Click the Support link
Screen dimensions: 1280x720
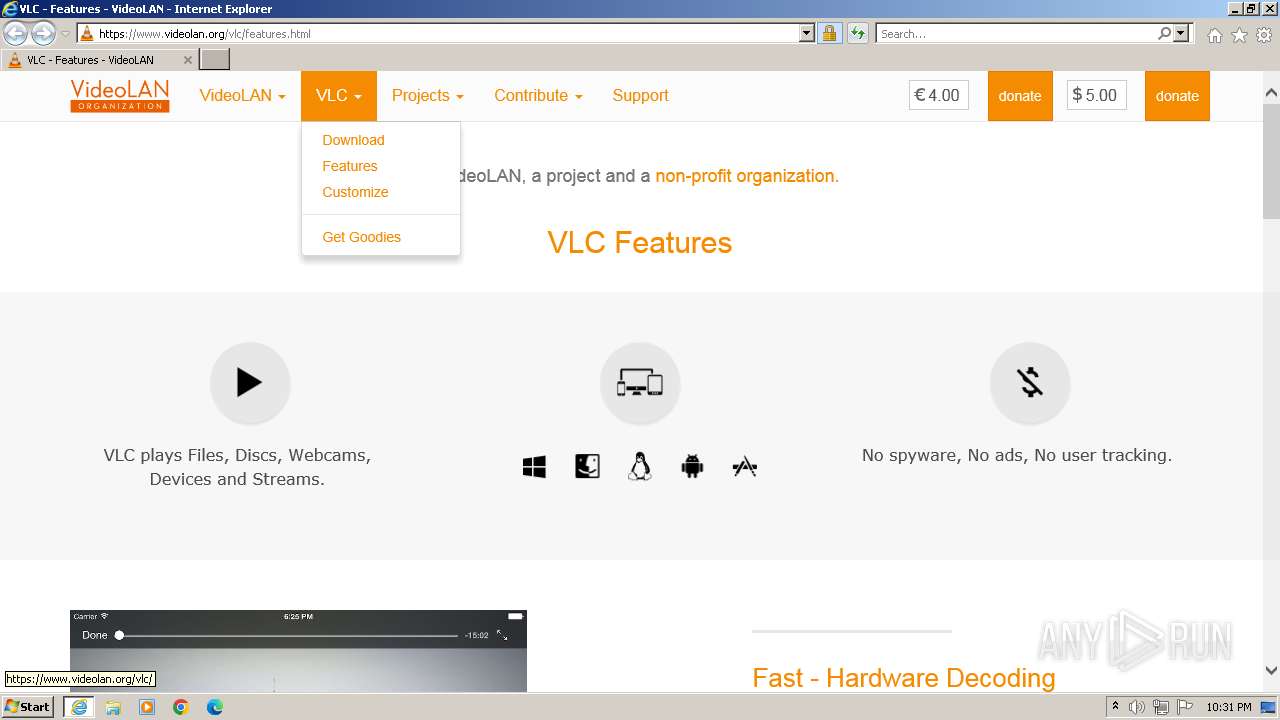click(640, 96)
